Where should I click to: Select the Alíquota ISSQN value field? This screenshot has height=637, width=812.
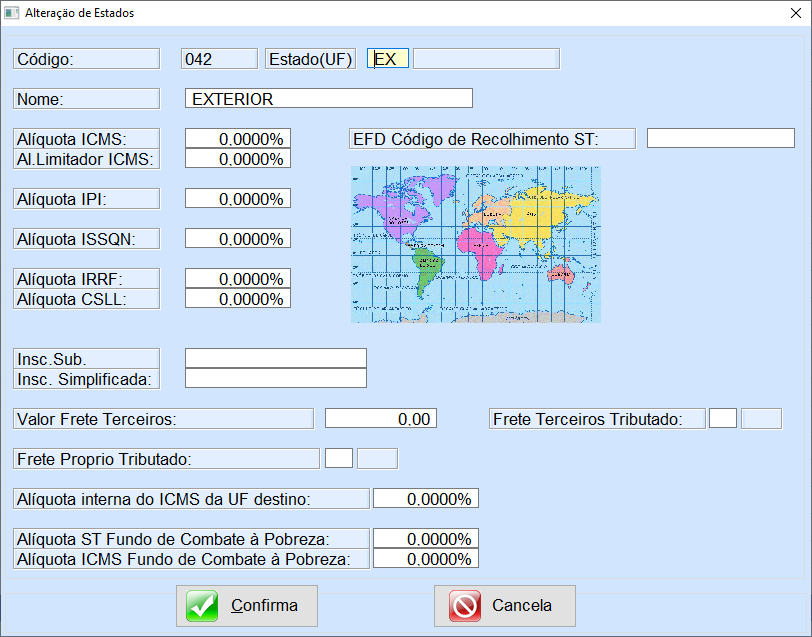(238, 239)
